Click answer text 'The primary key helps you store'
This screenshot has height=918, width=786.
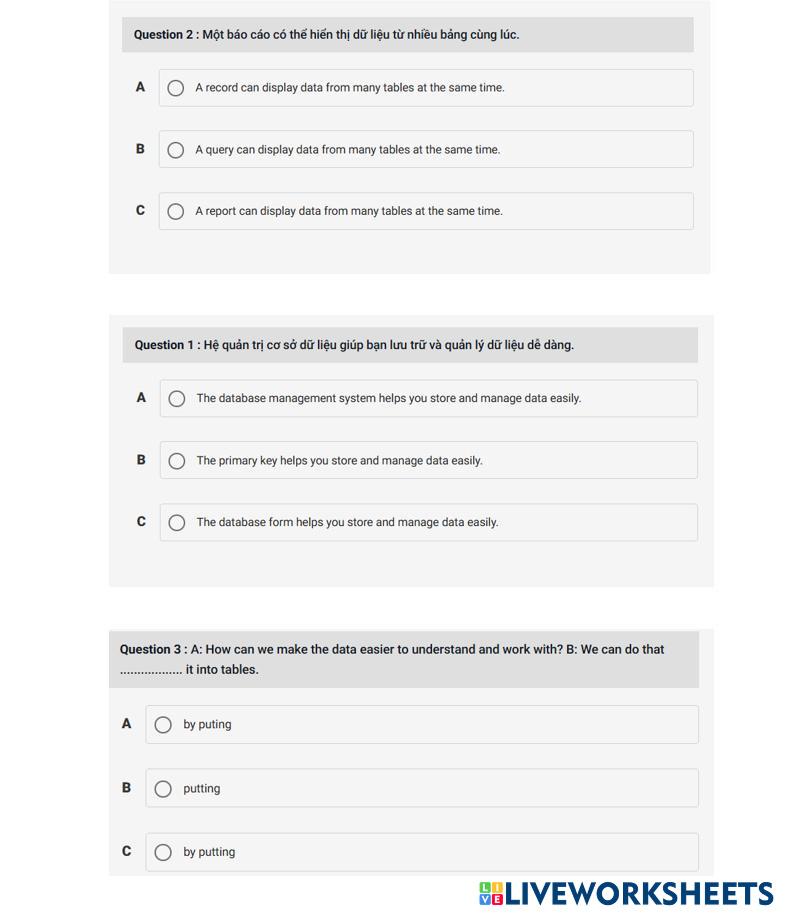coord(339,461)
